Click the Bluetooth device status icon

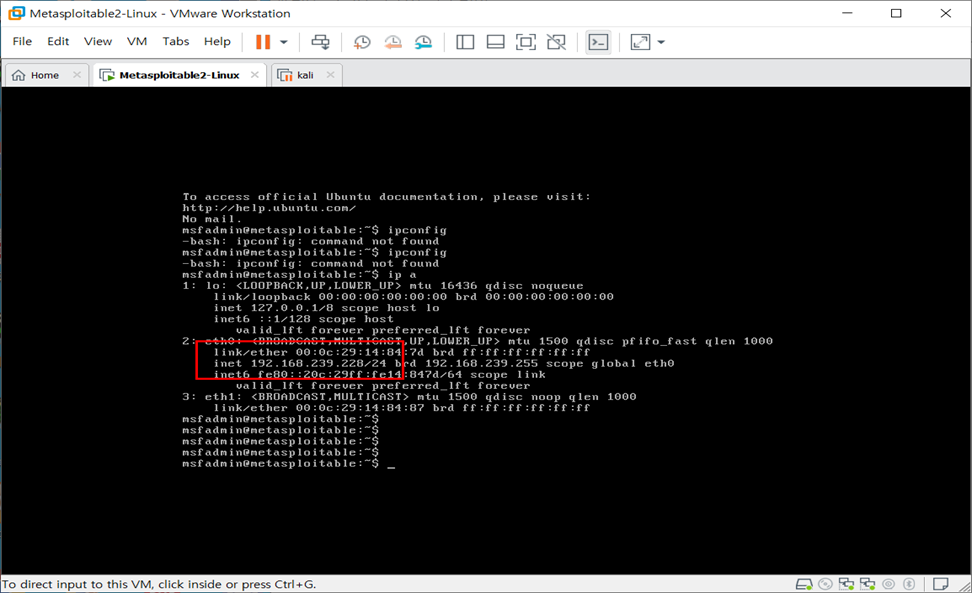click(909, 584)
